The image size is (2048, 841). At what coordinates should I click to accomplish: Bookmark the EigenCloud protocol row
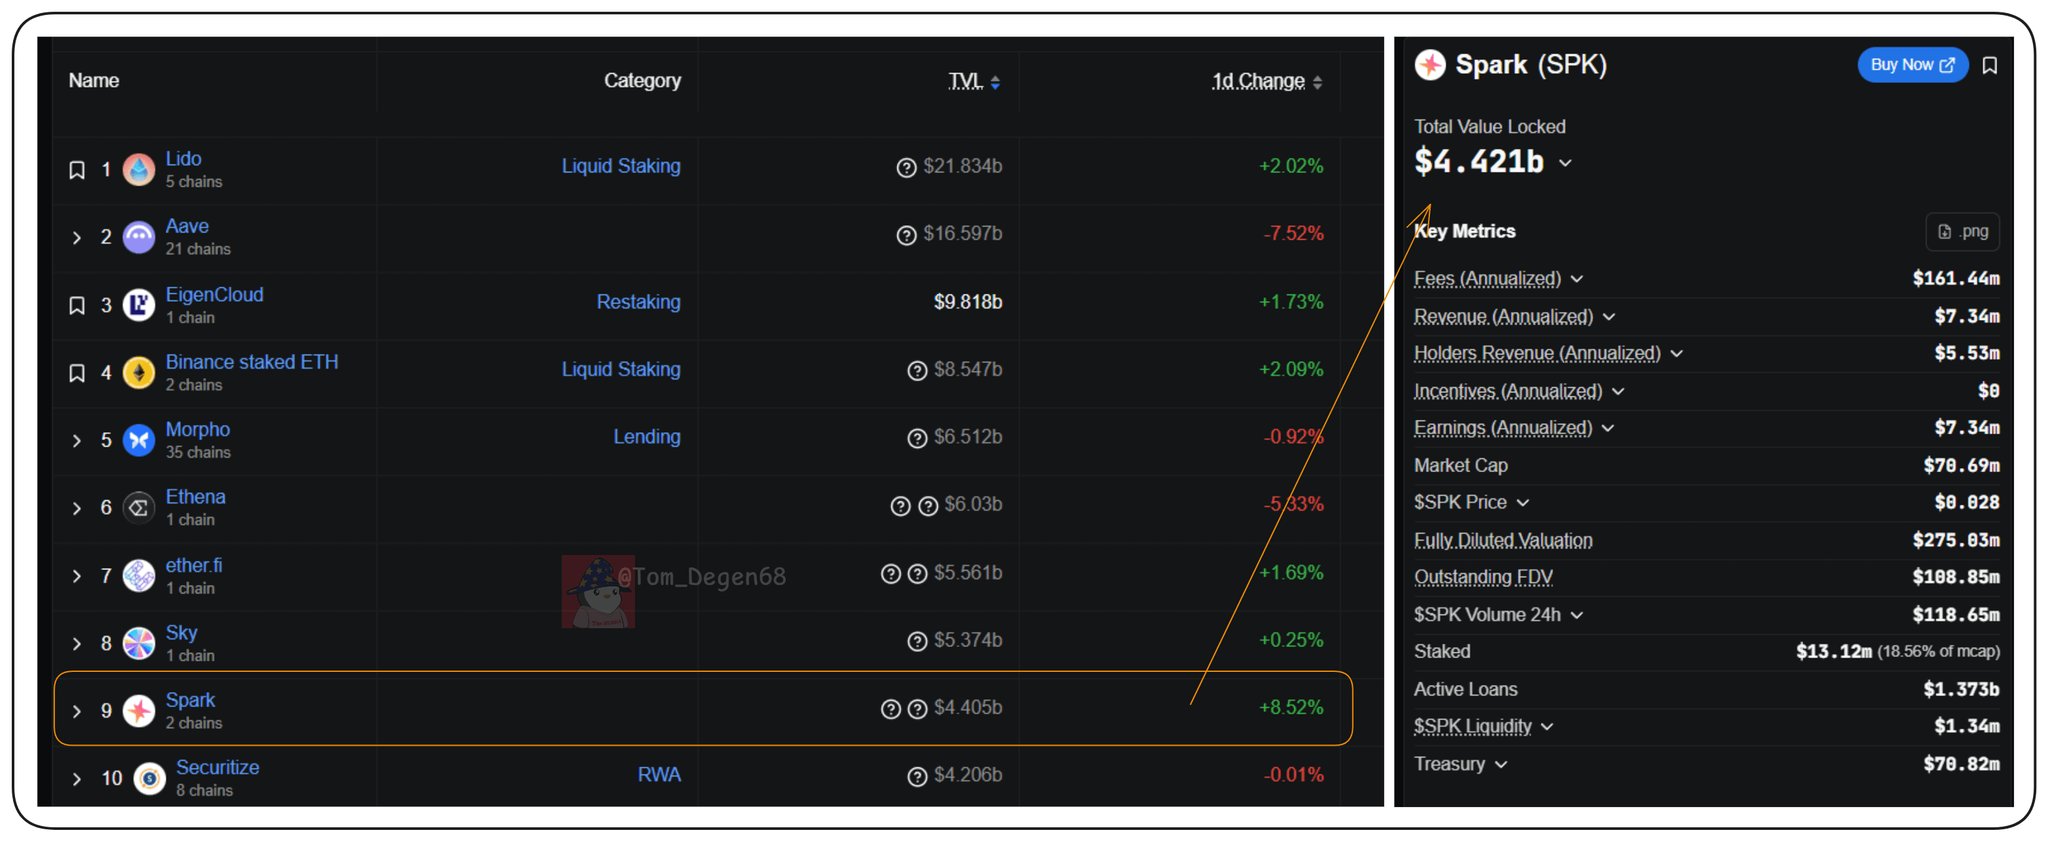tap(77, 305)
